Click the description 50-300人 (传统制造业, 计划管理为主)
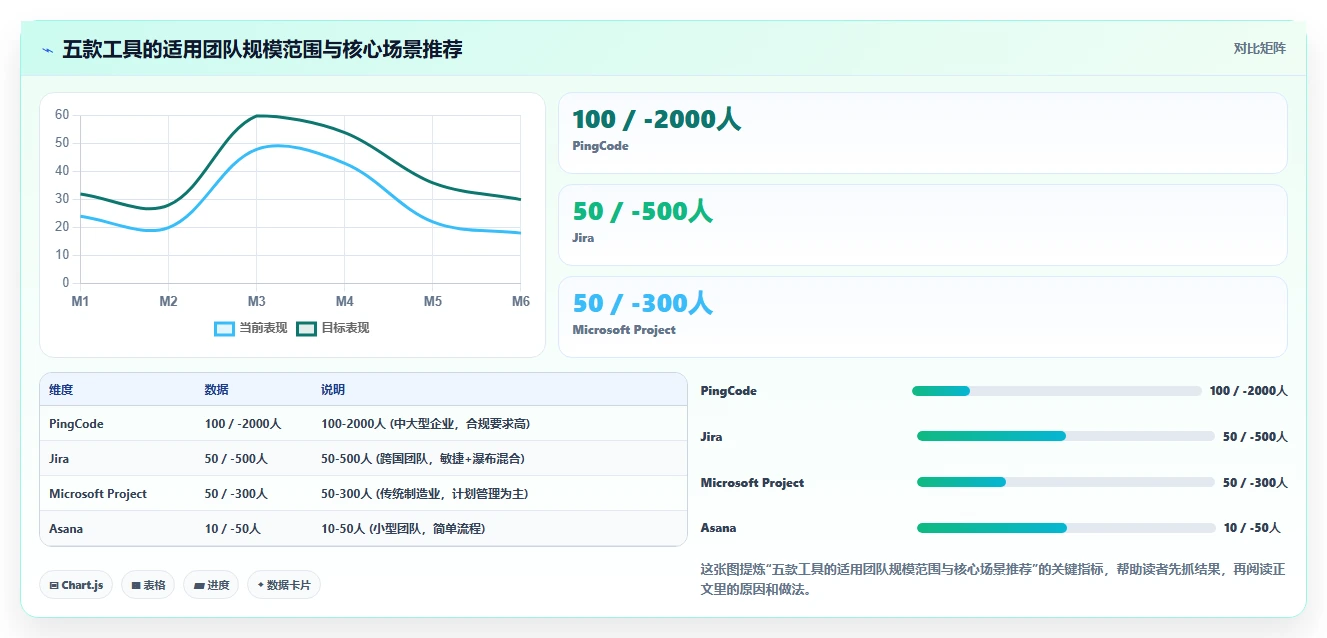The image size is (1327, 638). point(425,494)
